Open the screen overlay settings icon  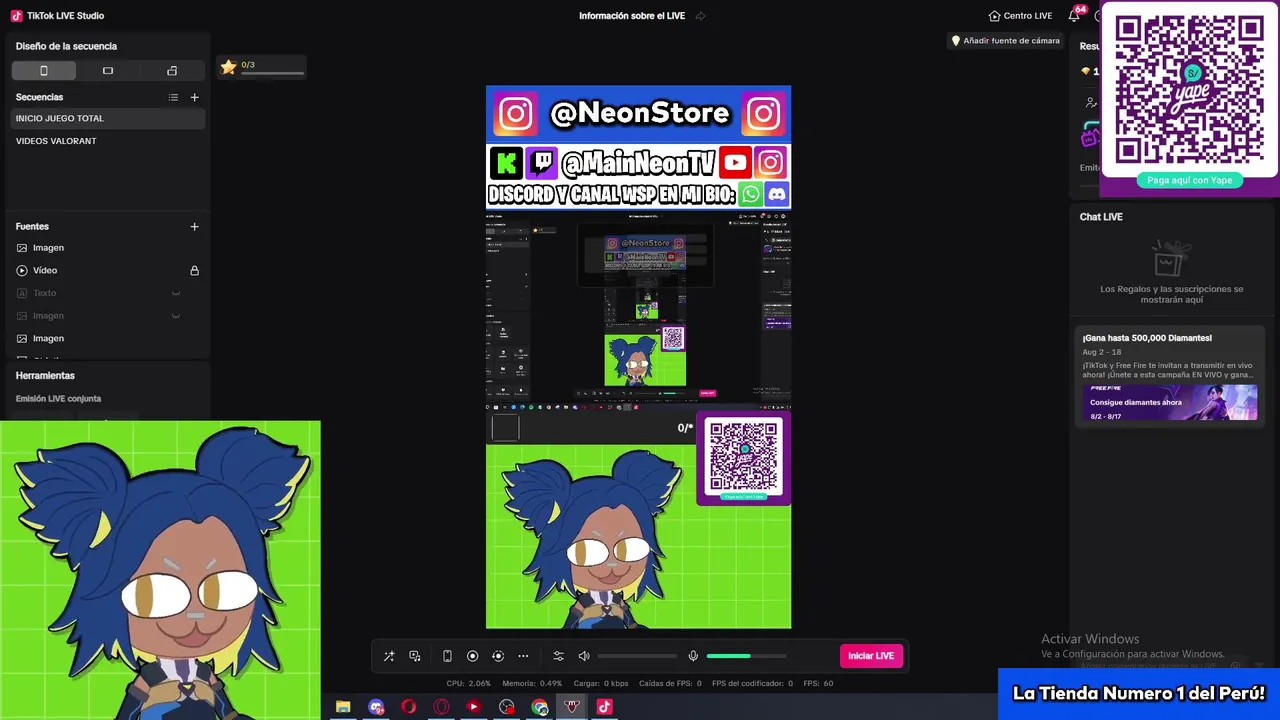pyautogui.click(x=415, y=656)
